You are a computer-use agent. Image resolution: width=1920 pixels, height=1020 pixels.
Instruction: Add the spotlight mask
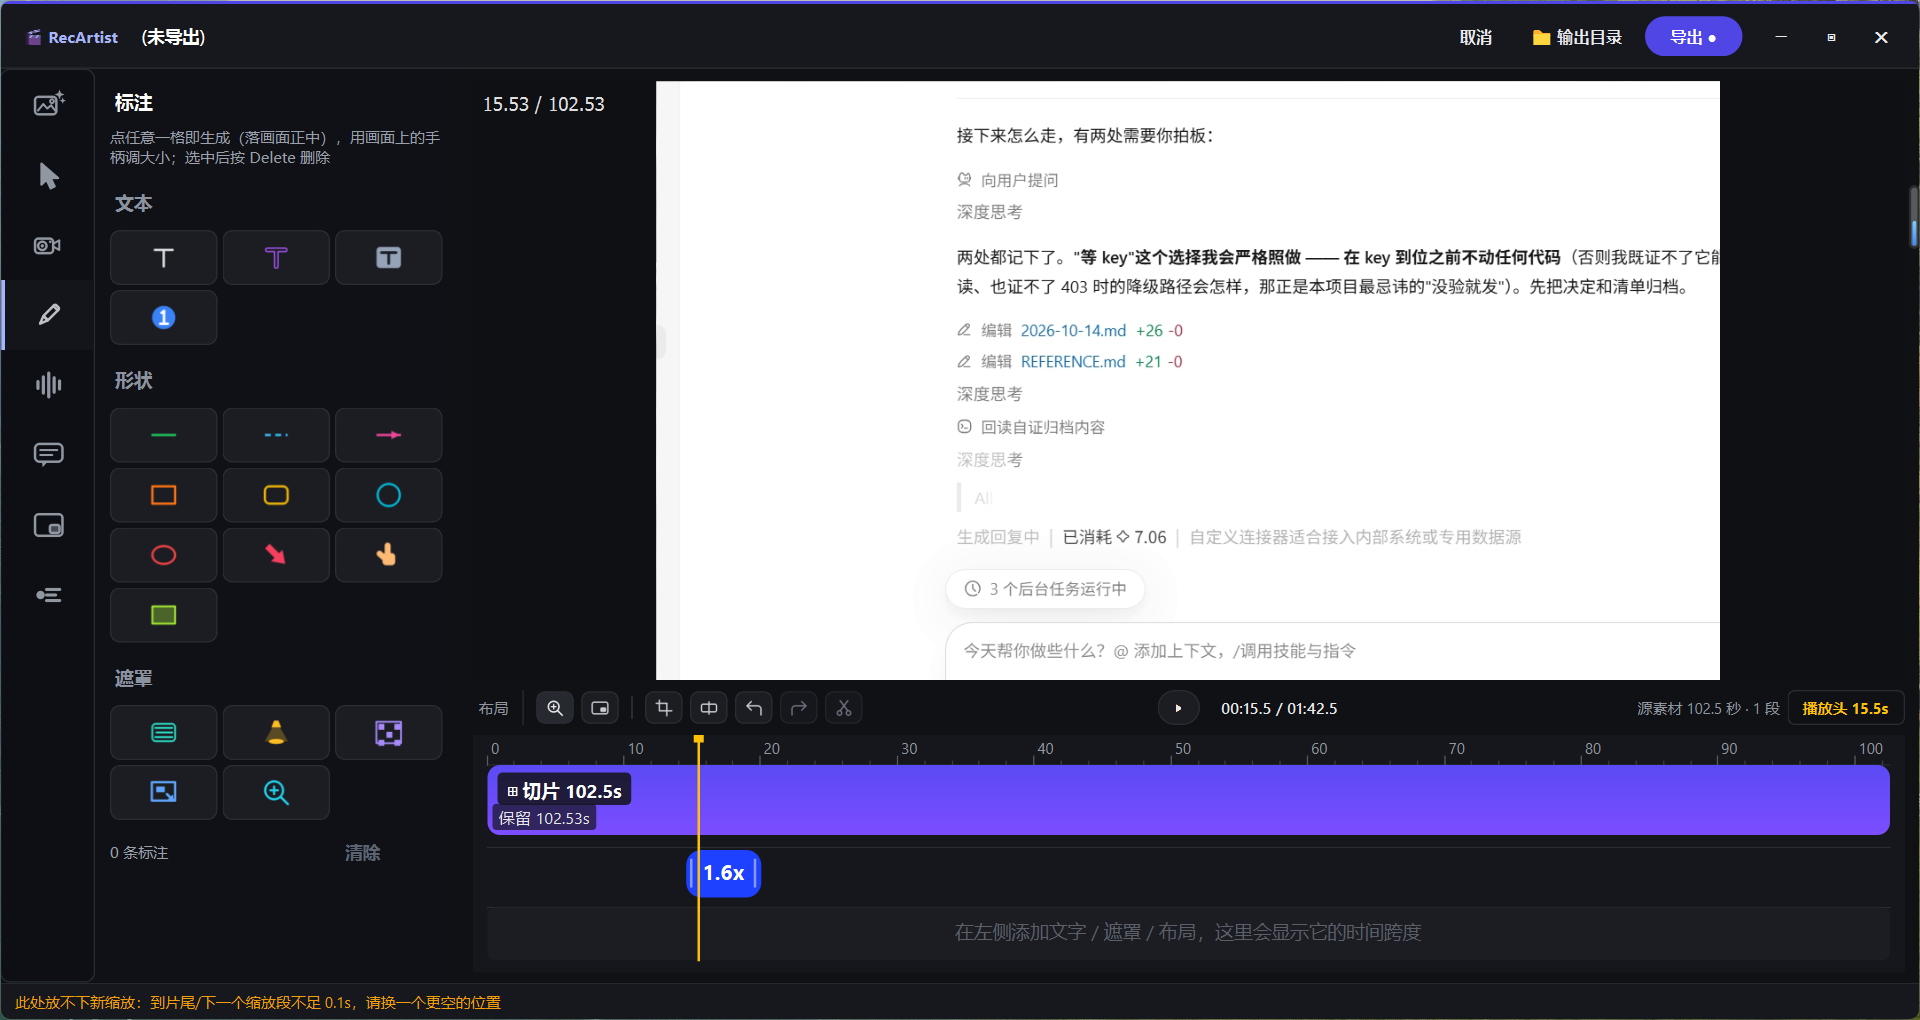(276, 733)
